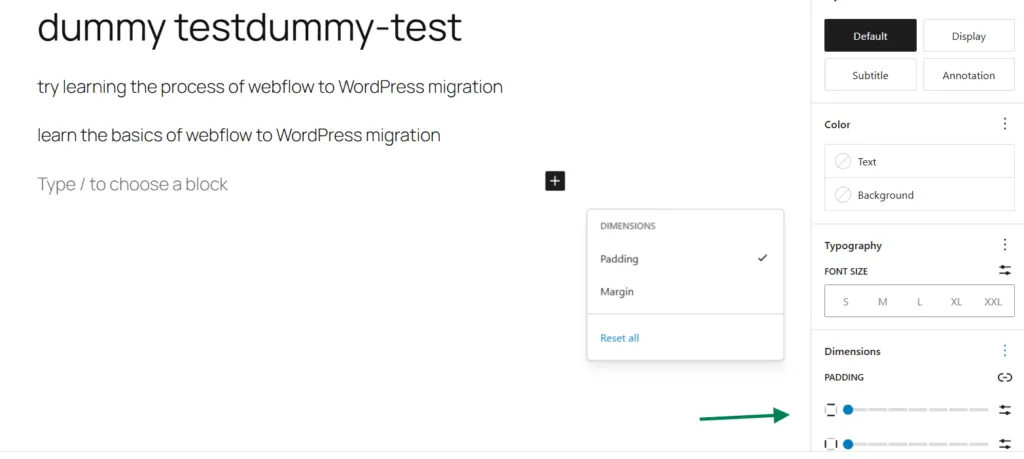The height and width of the screenshot is (459, 1024).
Task: Toggle Padding in the Dimensions menu
Action: click(685, 259)
